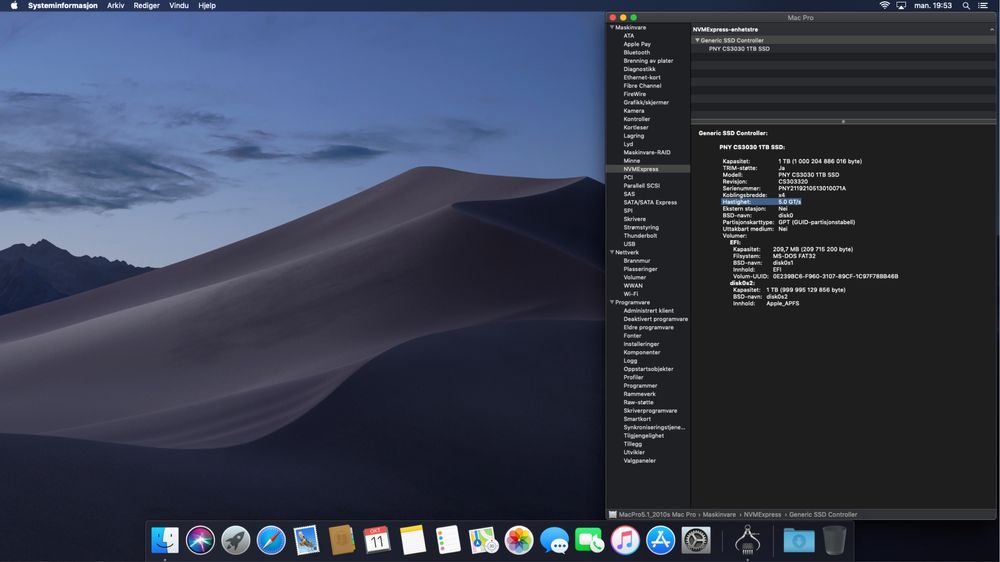Select Brenning av plater in sidebar

pyautogui.click(x=648, y=61)
